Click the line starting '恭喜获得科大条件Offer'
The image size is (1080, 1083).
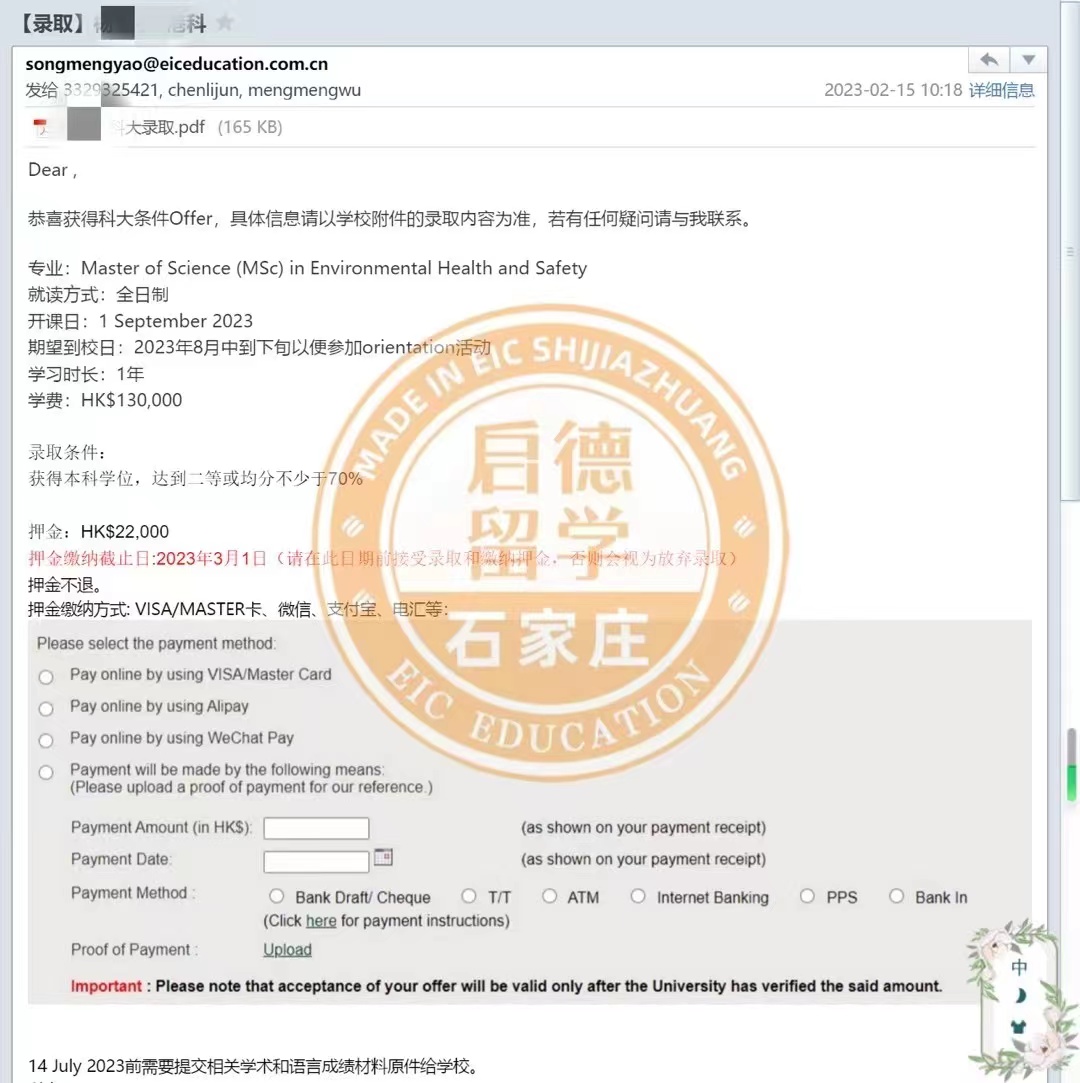click(x=392, y=219)
